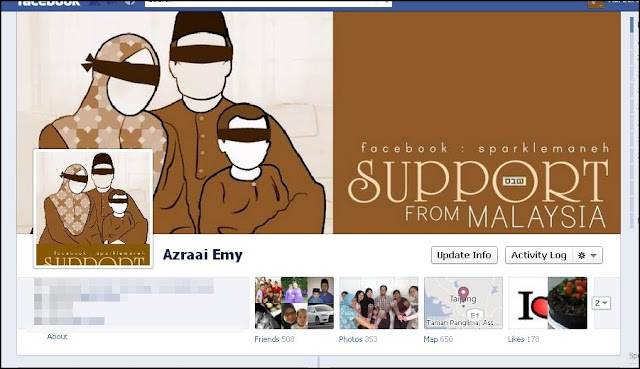The width and height of the screenshot is (640, 369).
Task: Open the Photos group picture thumbnail
Action: coord(379,303)
